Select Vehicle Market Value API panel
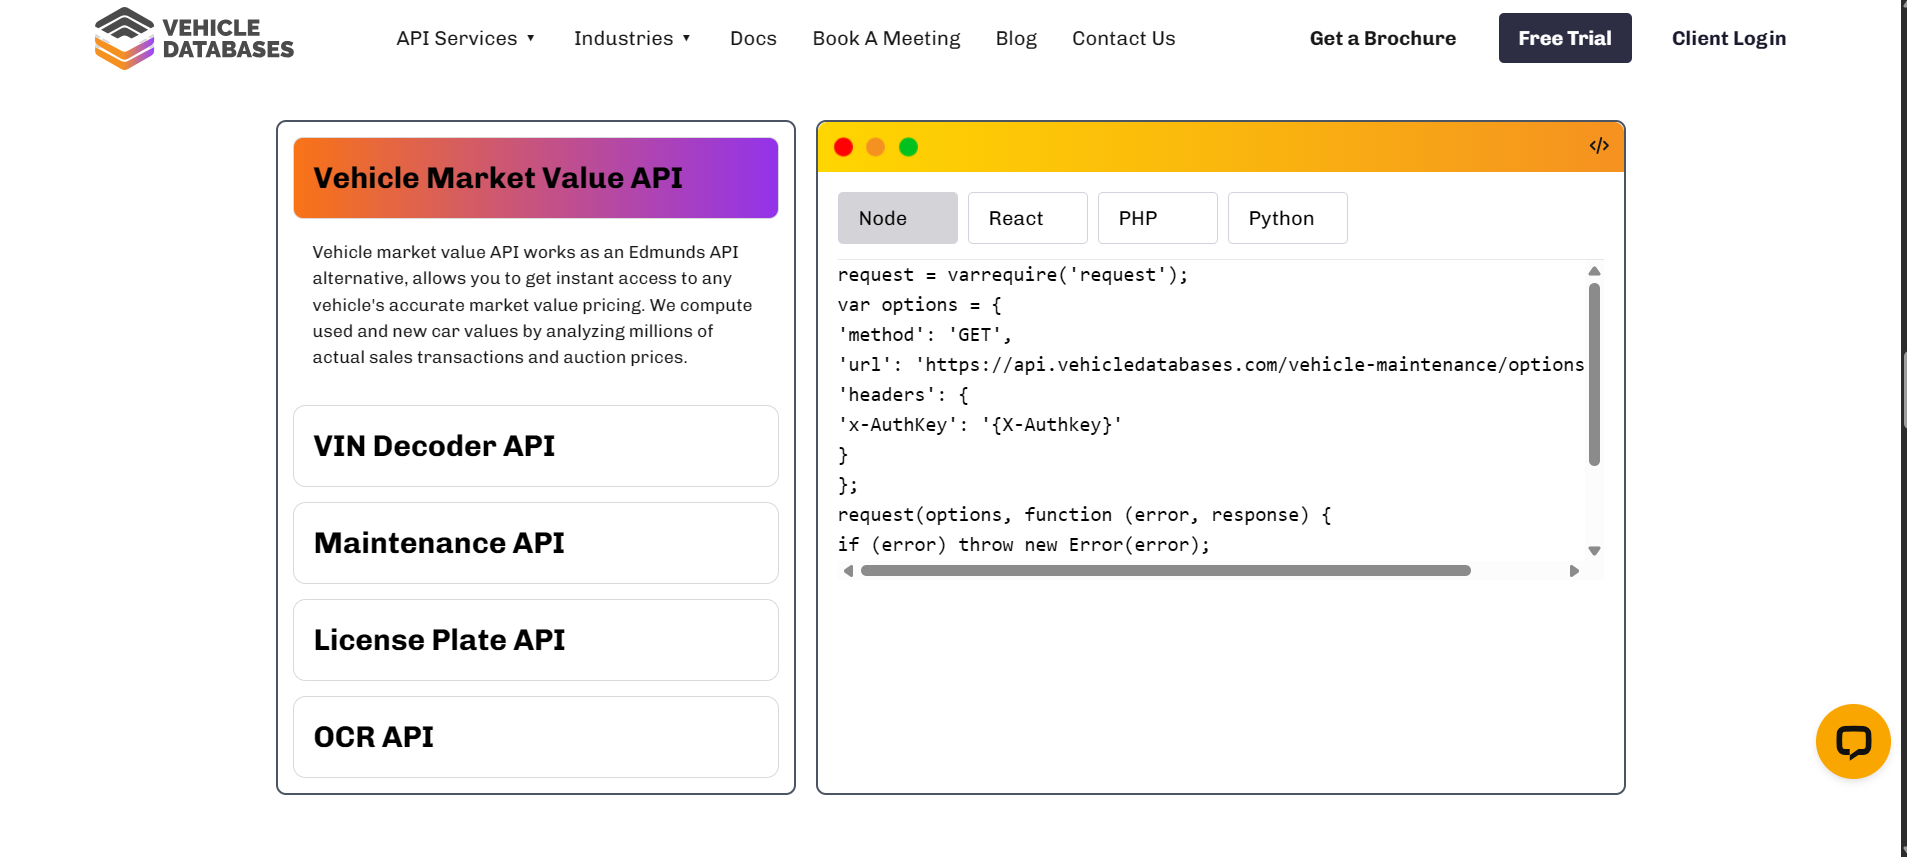The image size is (1907, 857). click(x=536, y=178)
